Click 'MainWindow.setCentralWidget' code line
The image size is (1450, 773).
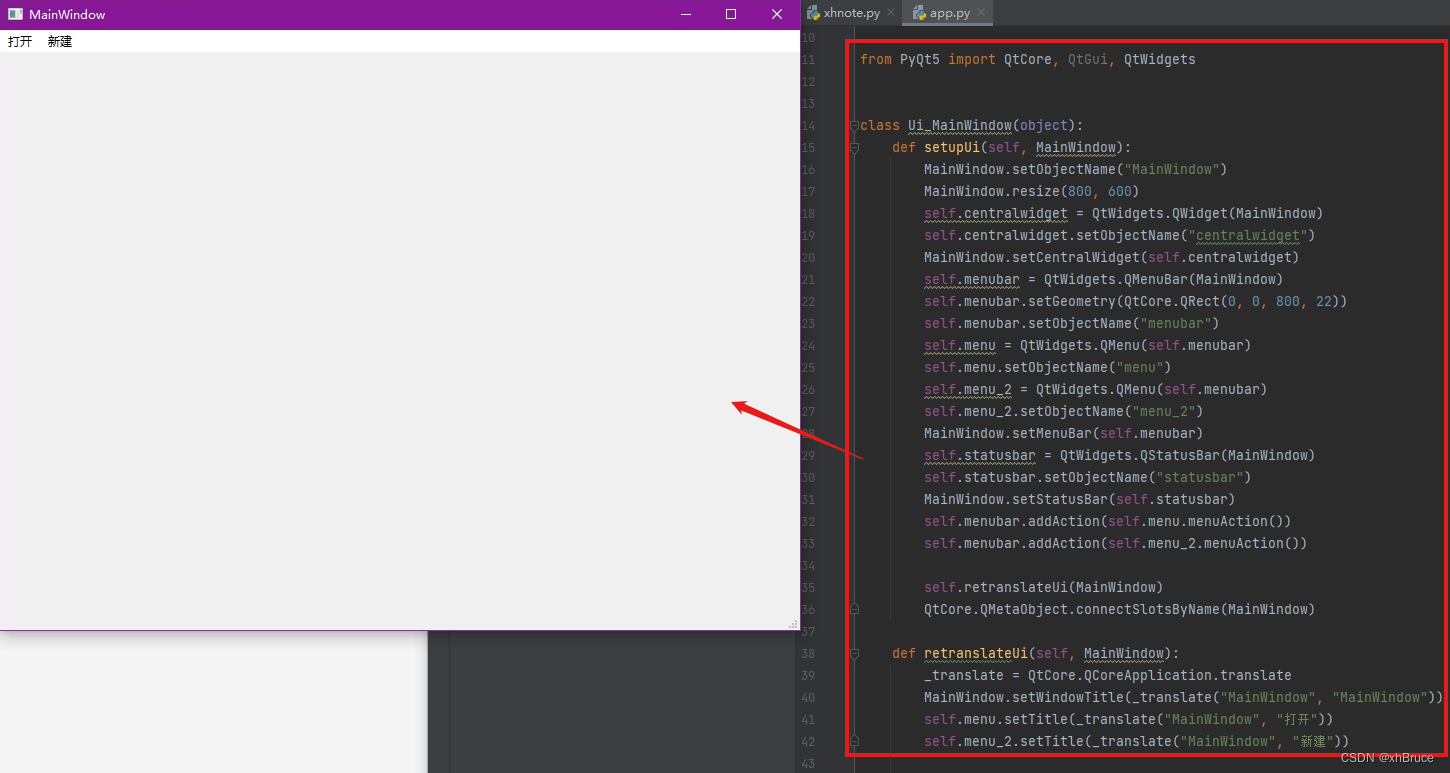coord(1112,257)
